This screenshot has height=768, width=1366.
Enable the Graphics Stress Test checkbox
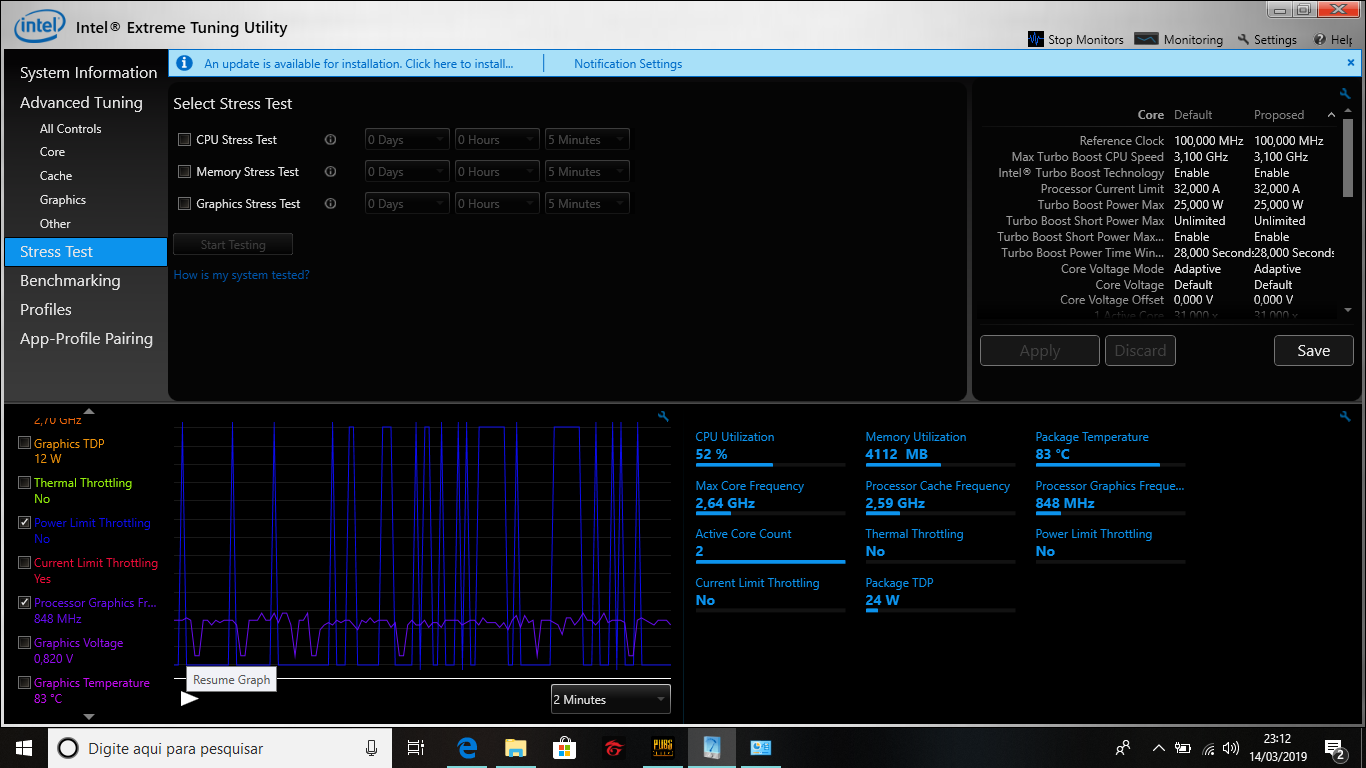coord(184,204)
